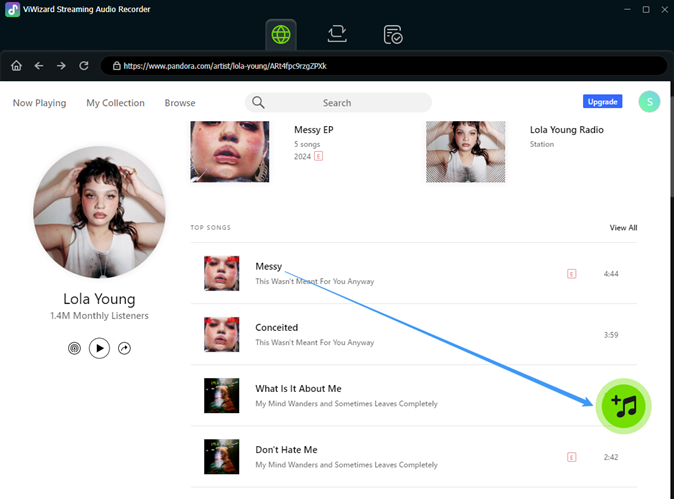Click the explicit E badge on Don't Hate Me row
The image size is (674, 499).
[572, 457]
